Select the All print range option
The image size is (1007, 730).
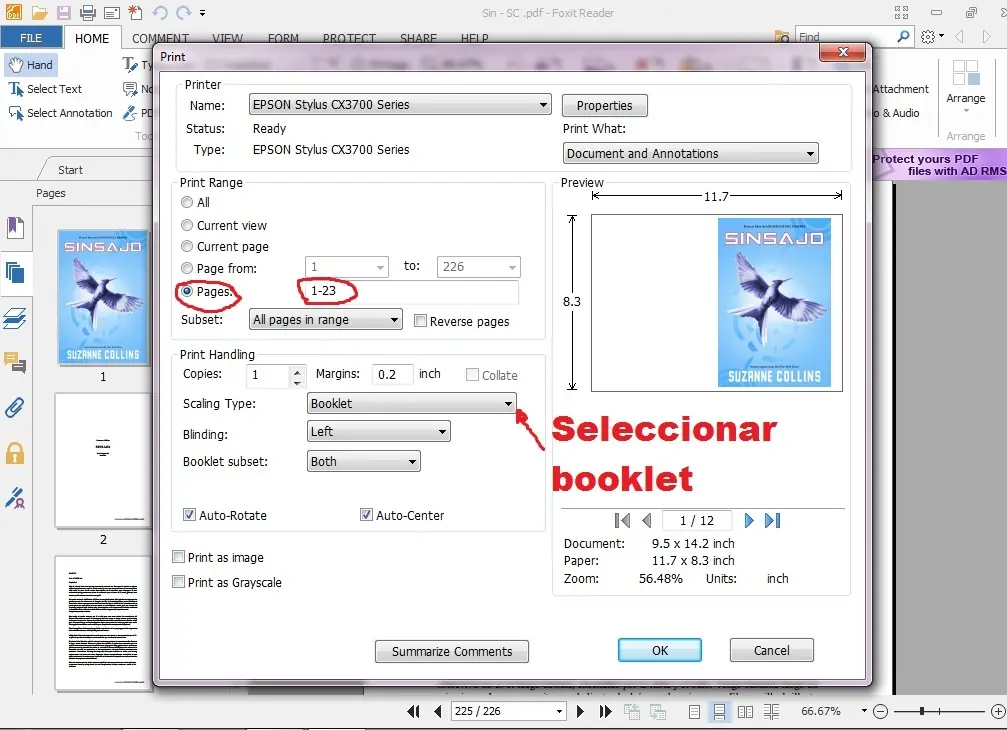pyautogui.click(x=187, y=202)
